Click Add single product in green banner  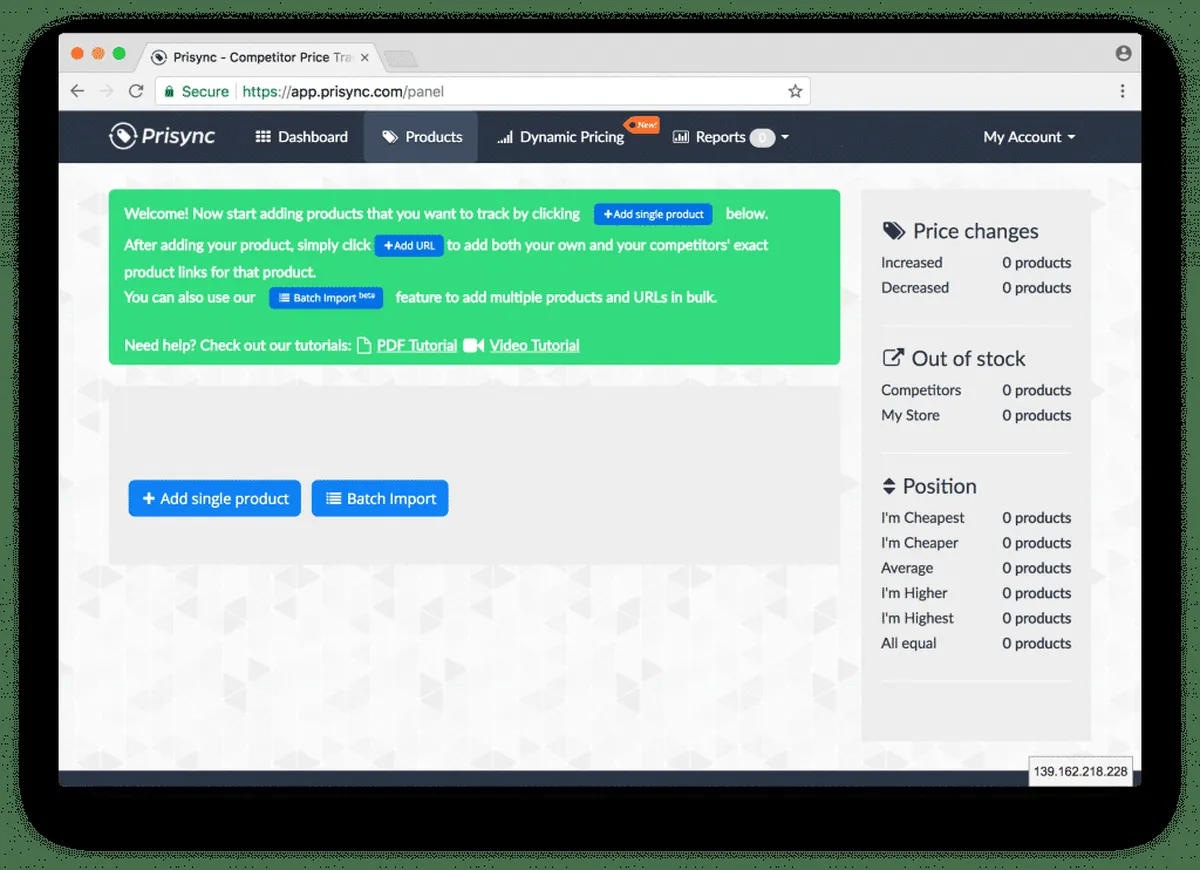point(653,214)
